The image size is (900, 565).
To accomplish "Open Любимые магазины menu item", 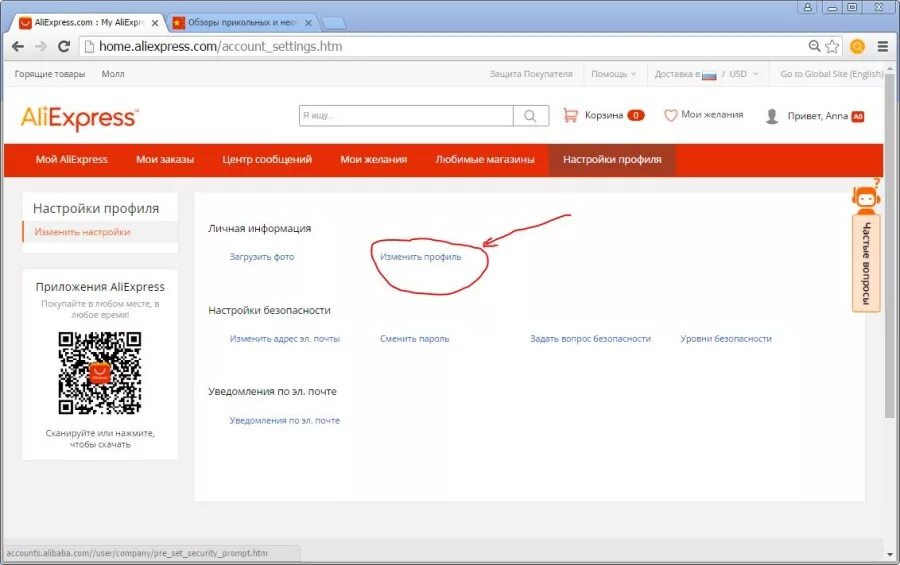I will (x=484, y=160).
